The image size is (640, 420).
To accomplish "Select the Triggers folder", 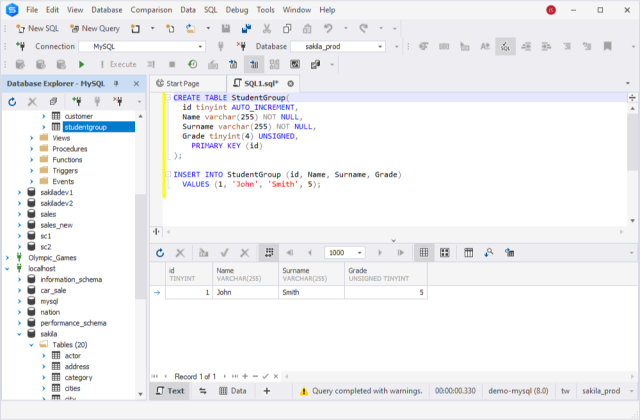I will click(65, 171).
